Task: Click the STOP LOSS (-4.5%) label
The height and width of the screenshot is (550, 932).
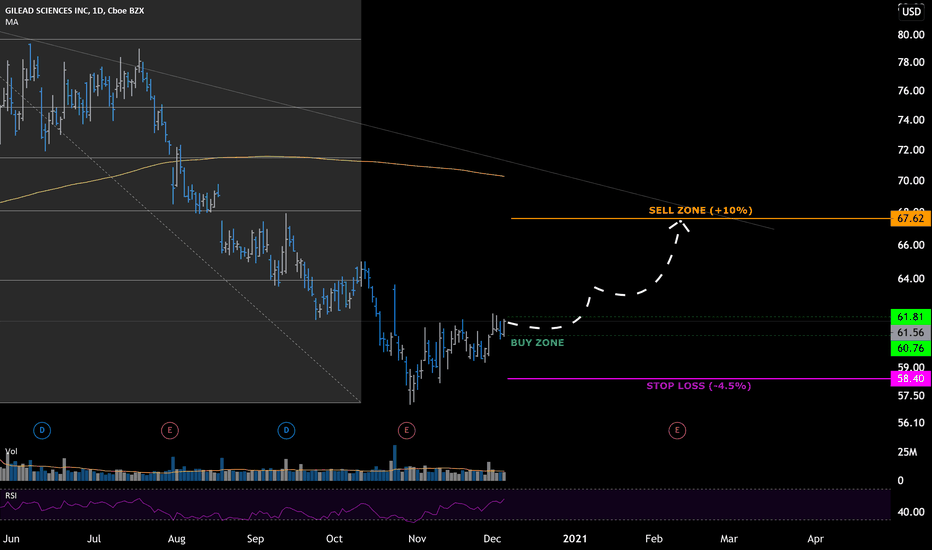Action: point(698,386)
